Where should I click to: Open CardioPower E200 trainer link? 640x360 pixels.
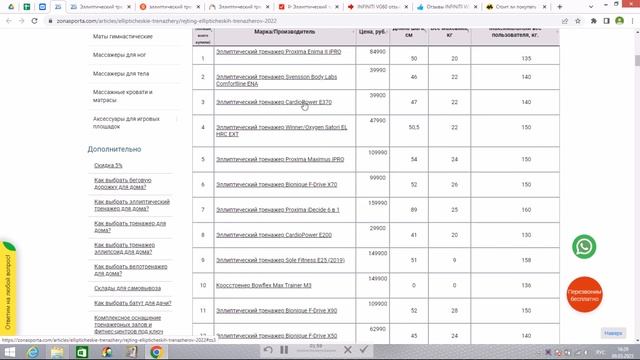[273, 235]
